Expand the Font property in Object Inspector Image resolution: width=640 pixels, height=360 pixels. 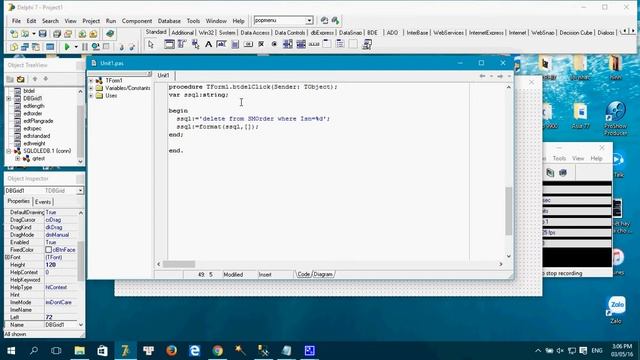pyautogui.click(x=7, y=257)
